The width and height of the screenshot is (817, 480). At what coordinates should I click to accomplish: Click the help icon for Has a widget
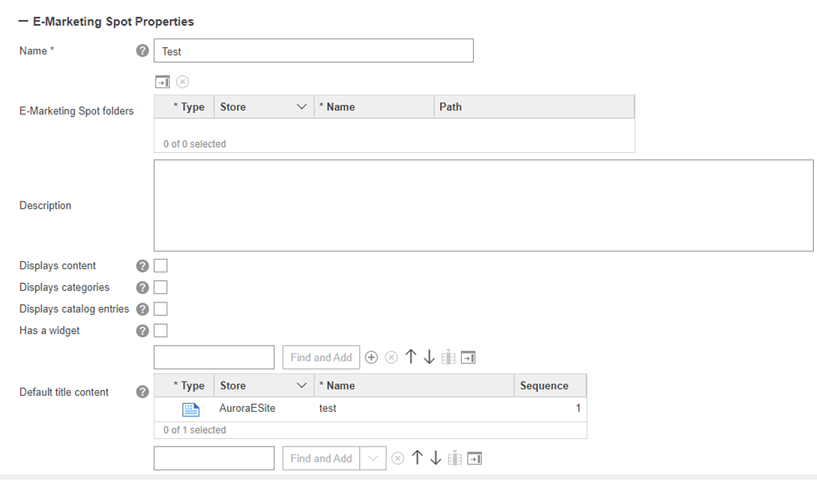(142, 331)
